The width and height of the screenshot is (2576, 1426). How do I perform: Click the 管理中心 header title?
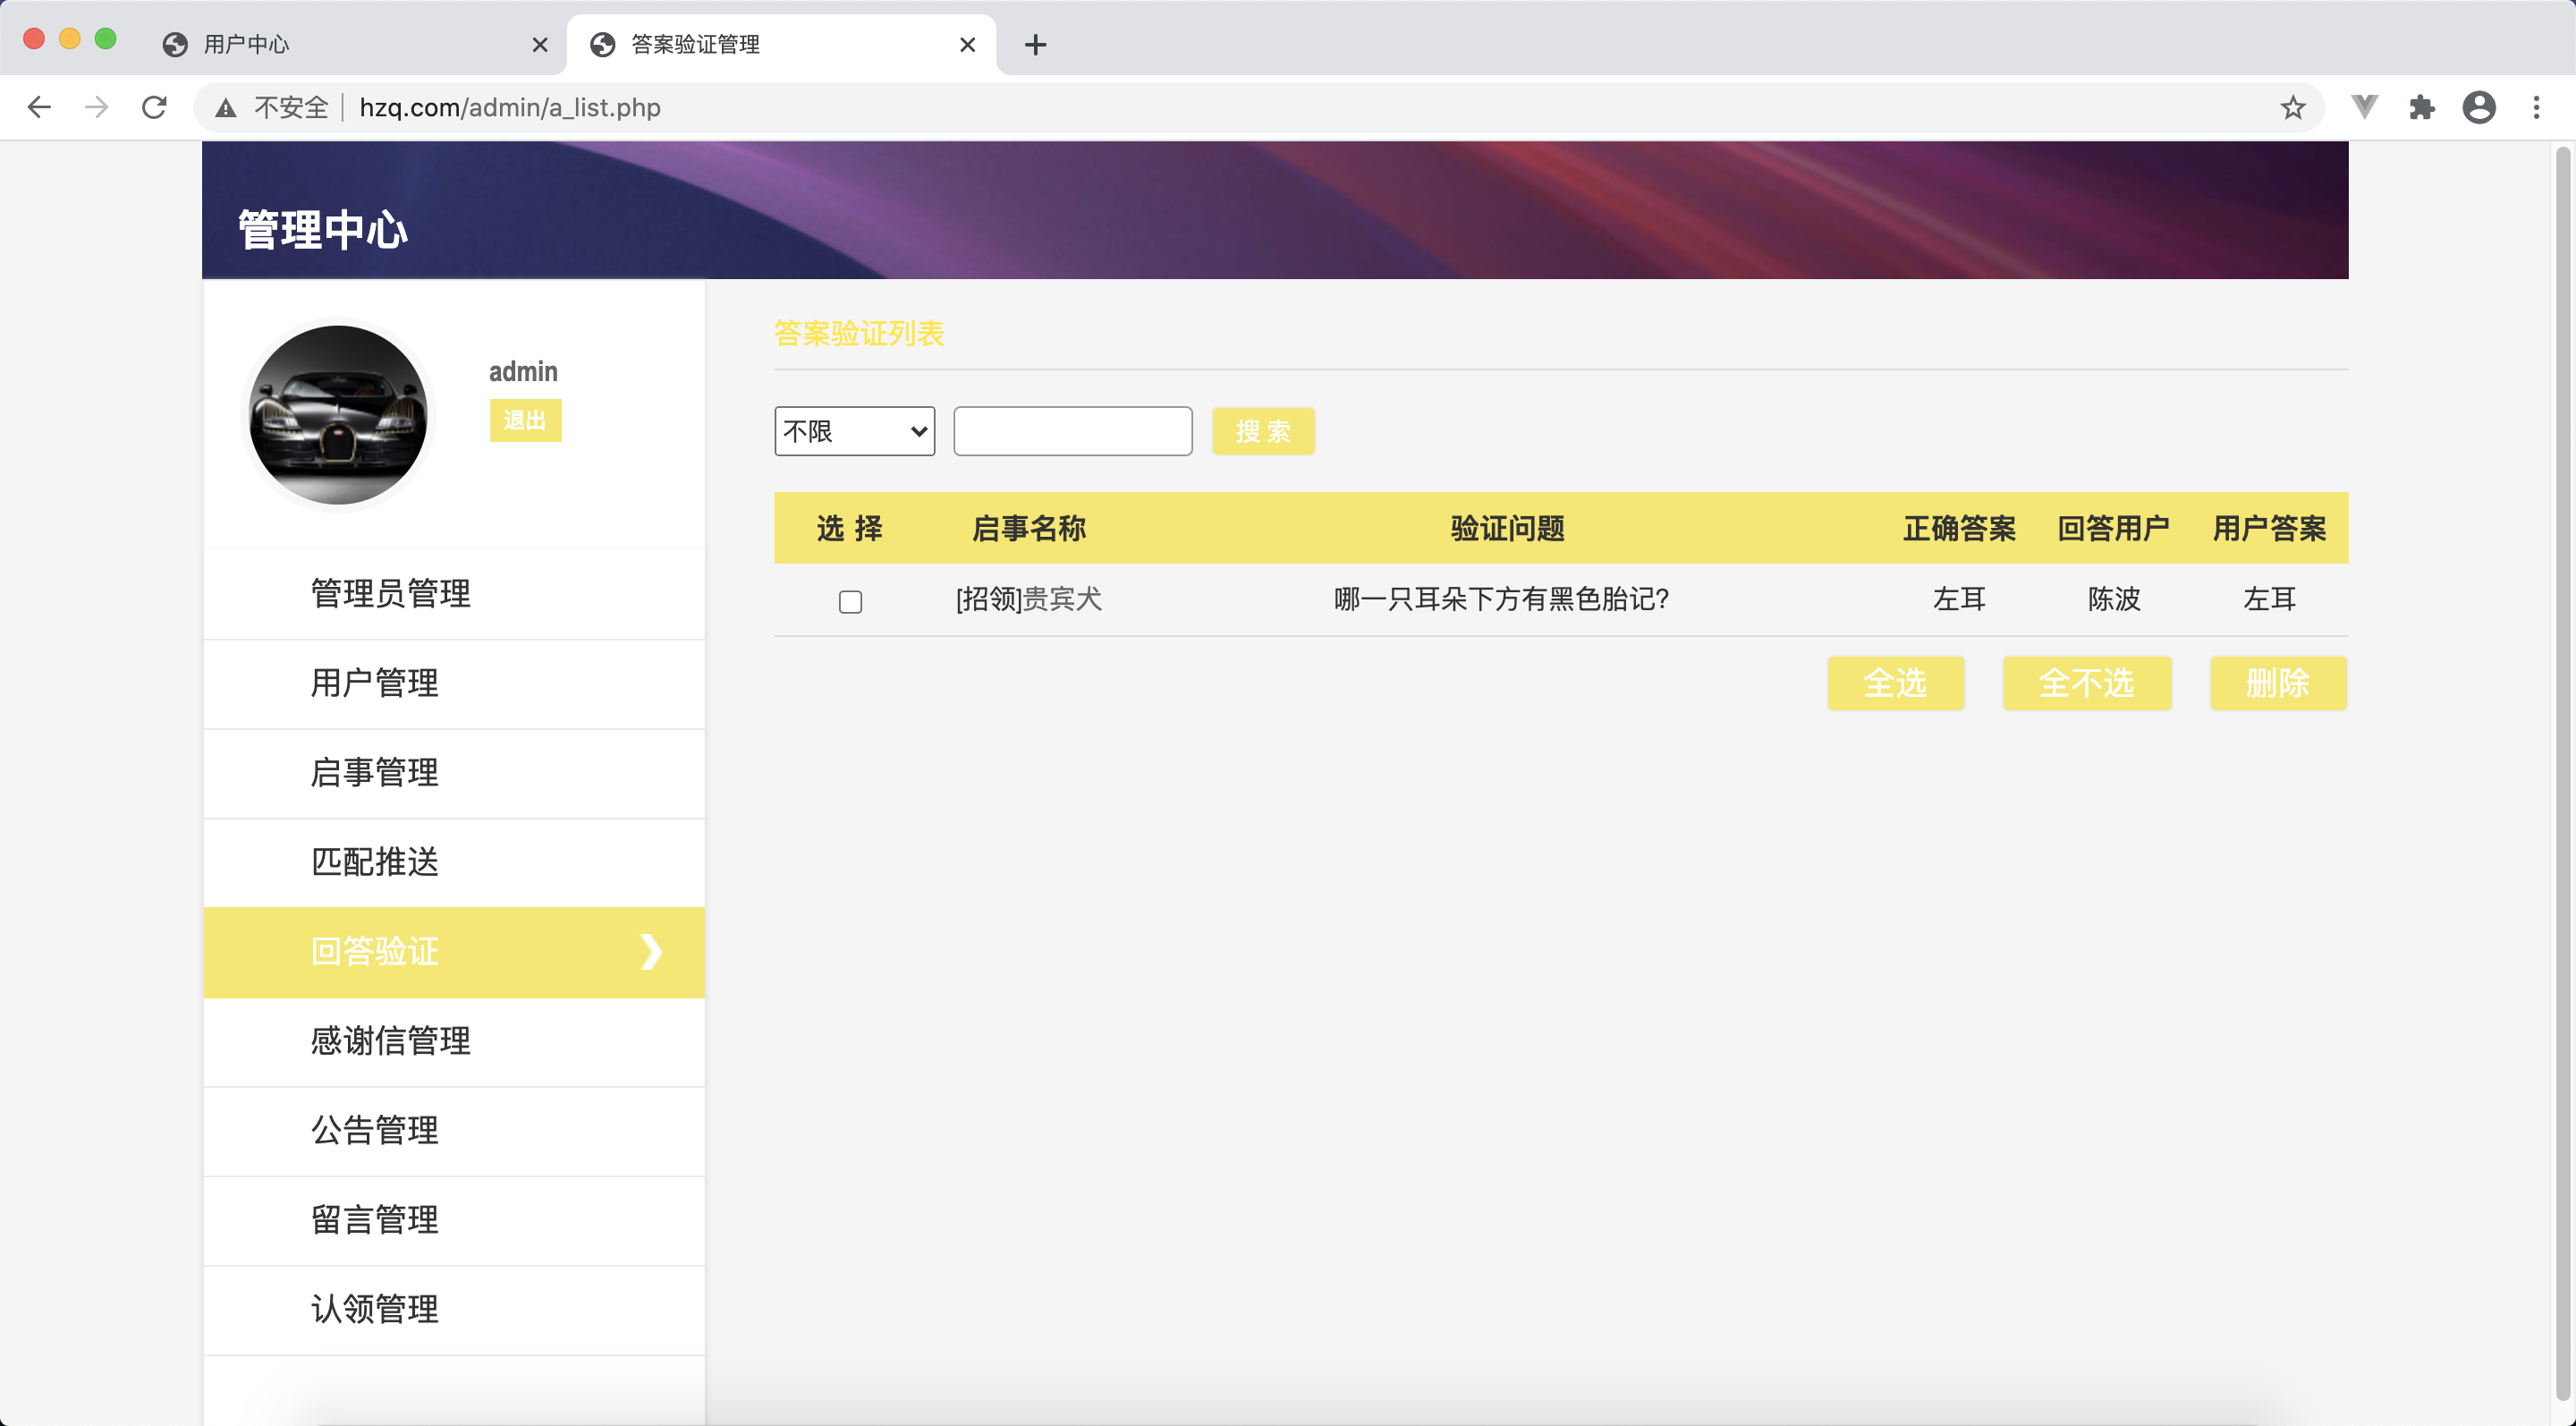click(323, 230)
